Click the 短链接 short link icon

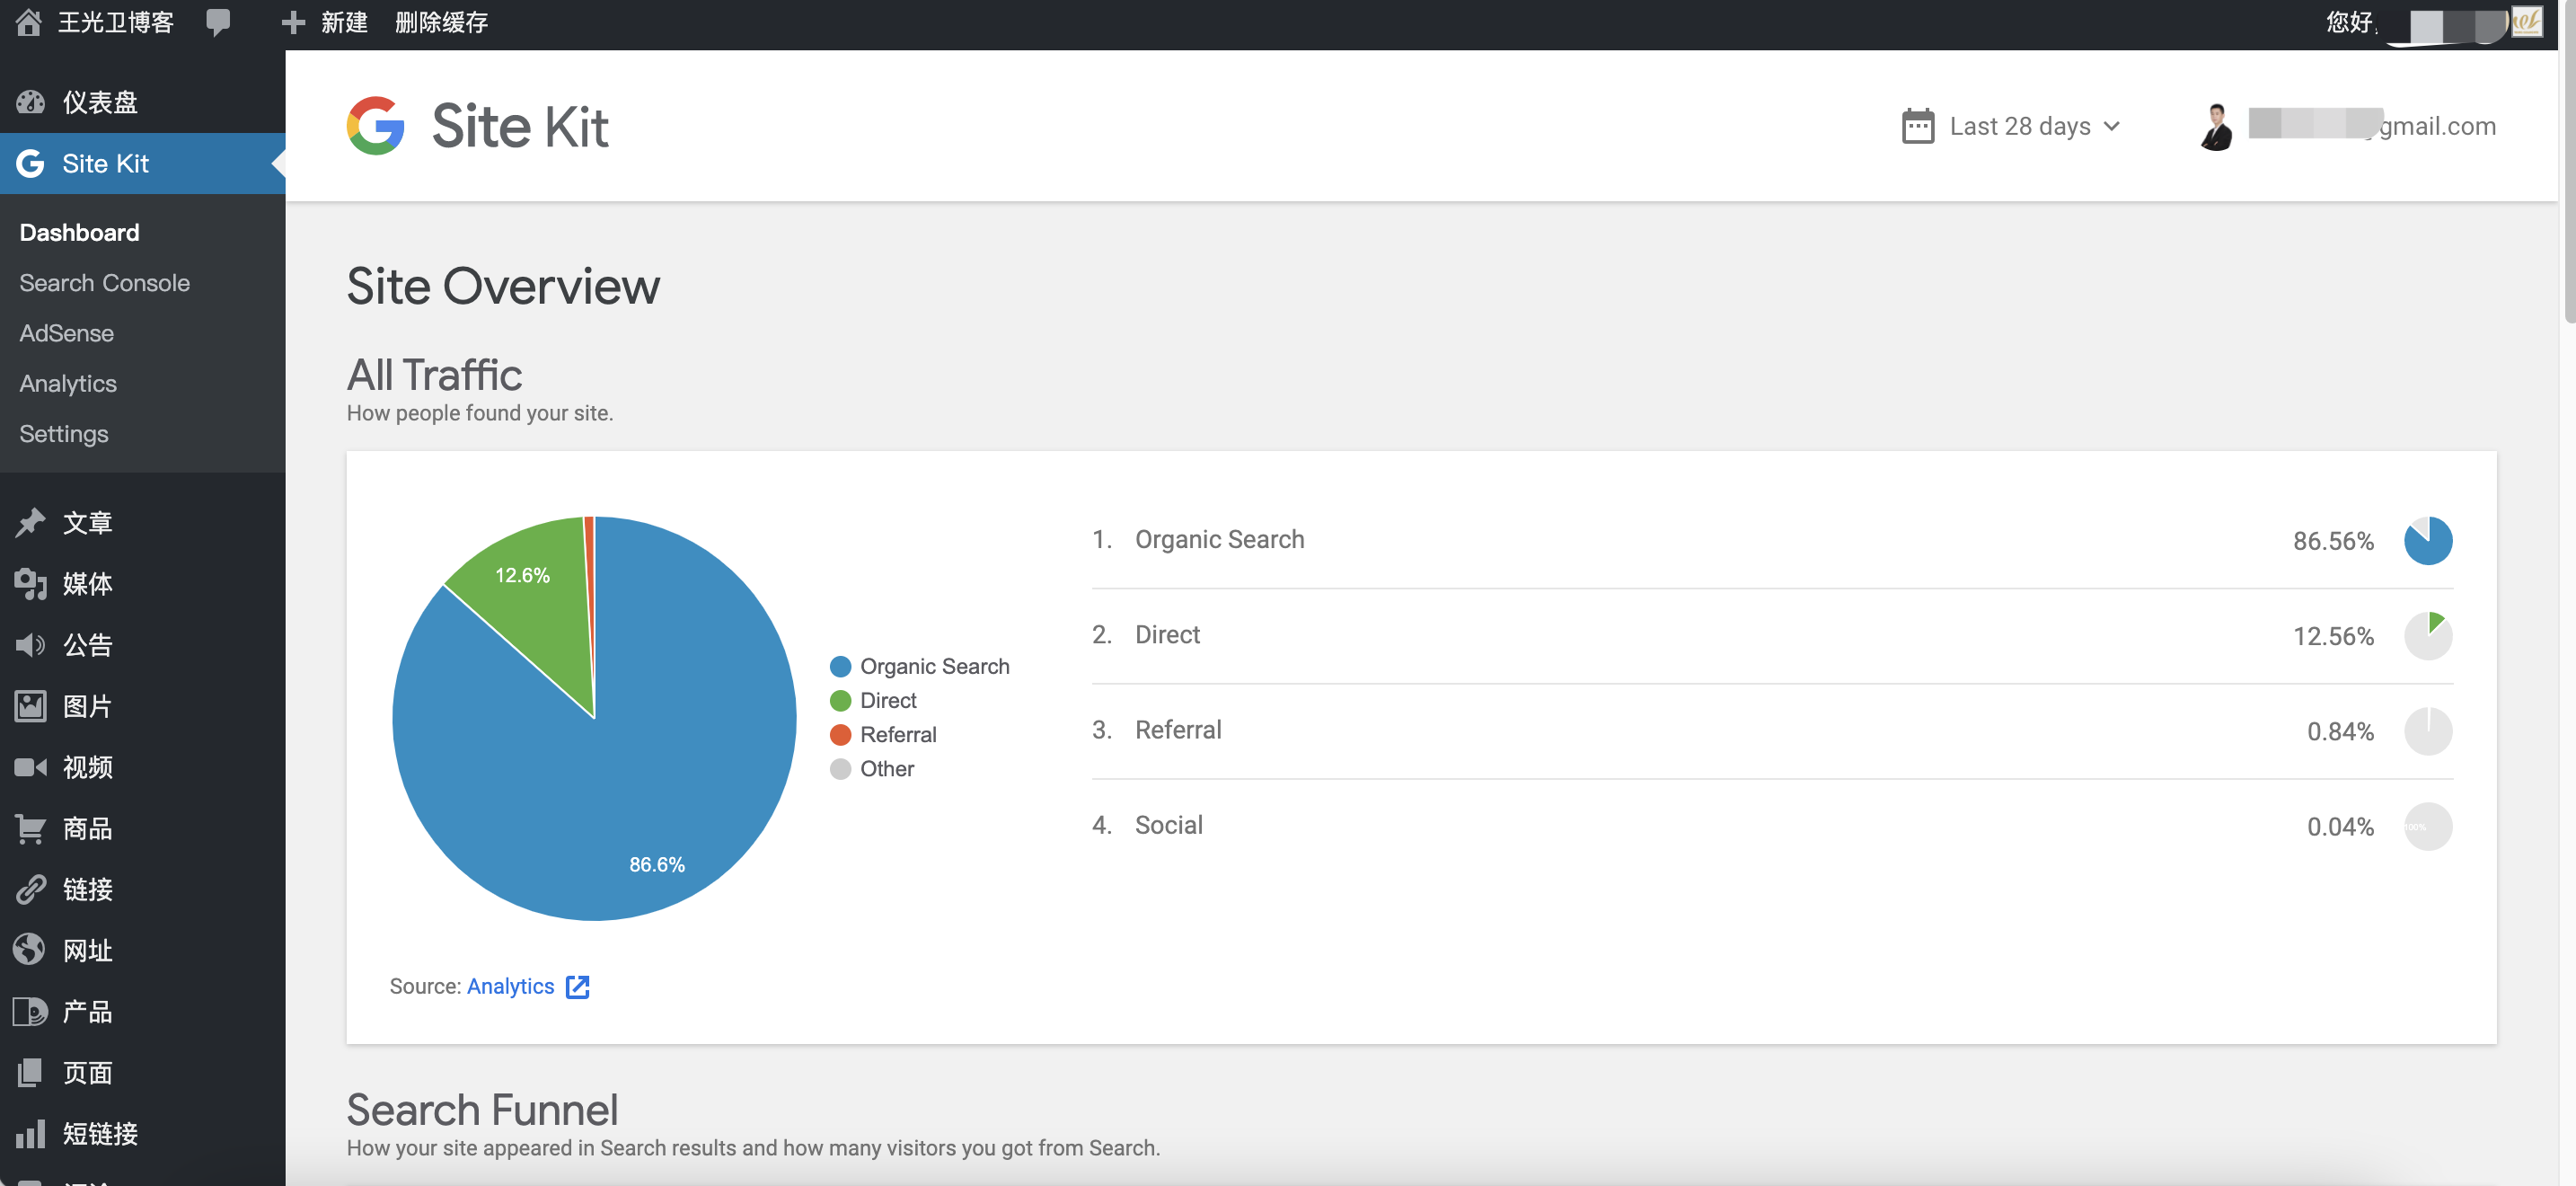click(28, 1132)
